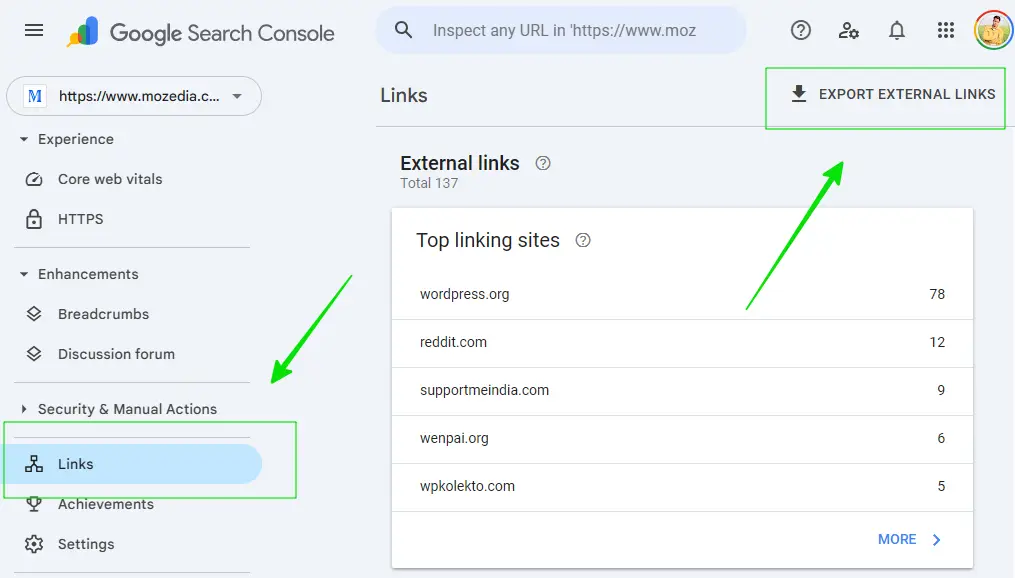Expand Security & Manual Actions

coord(25,409)
